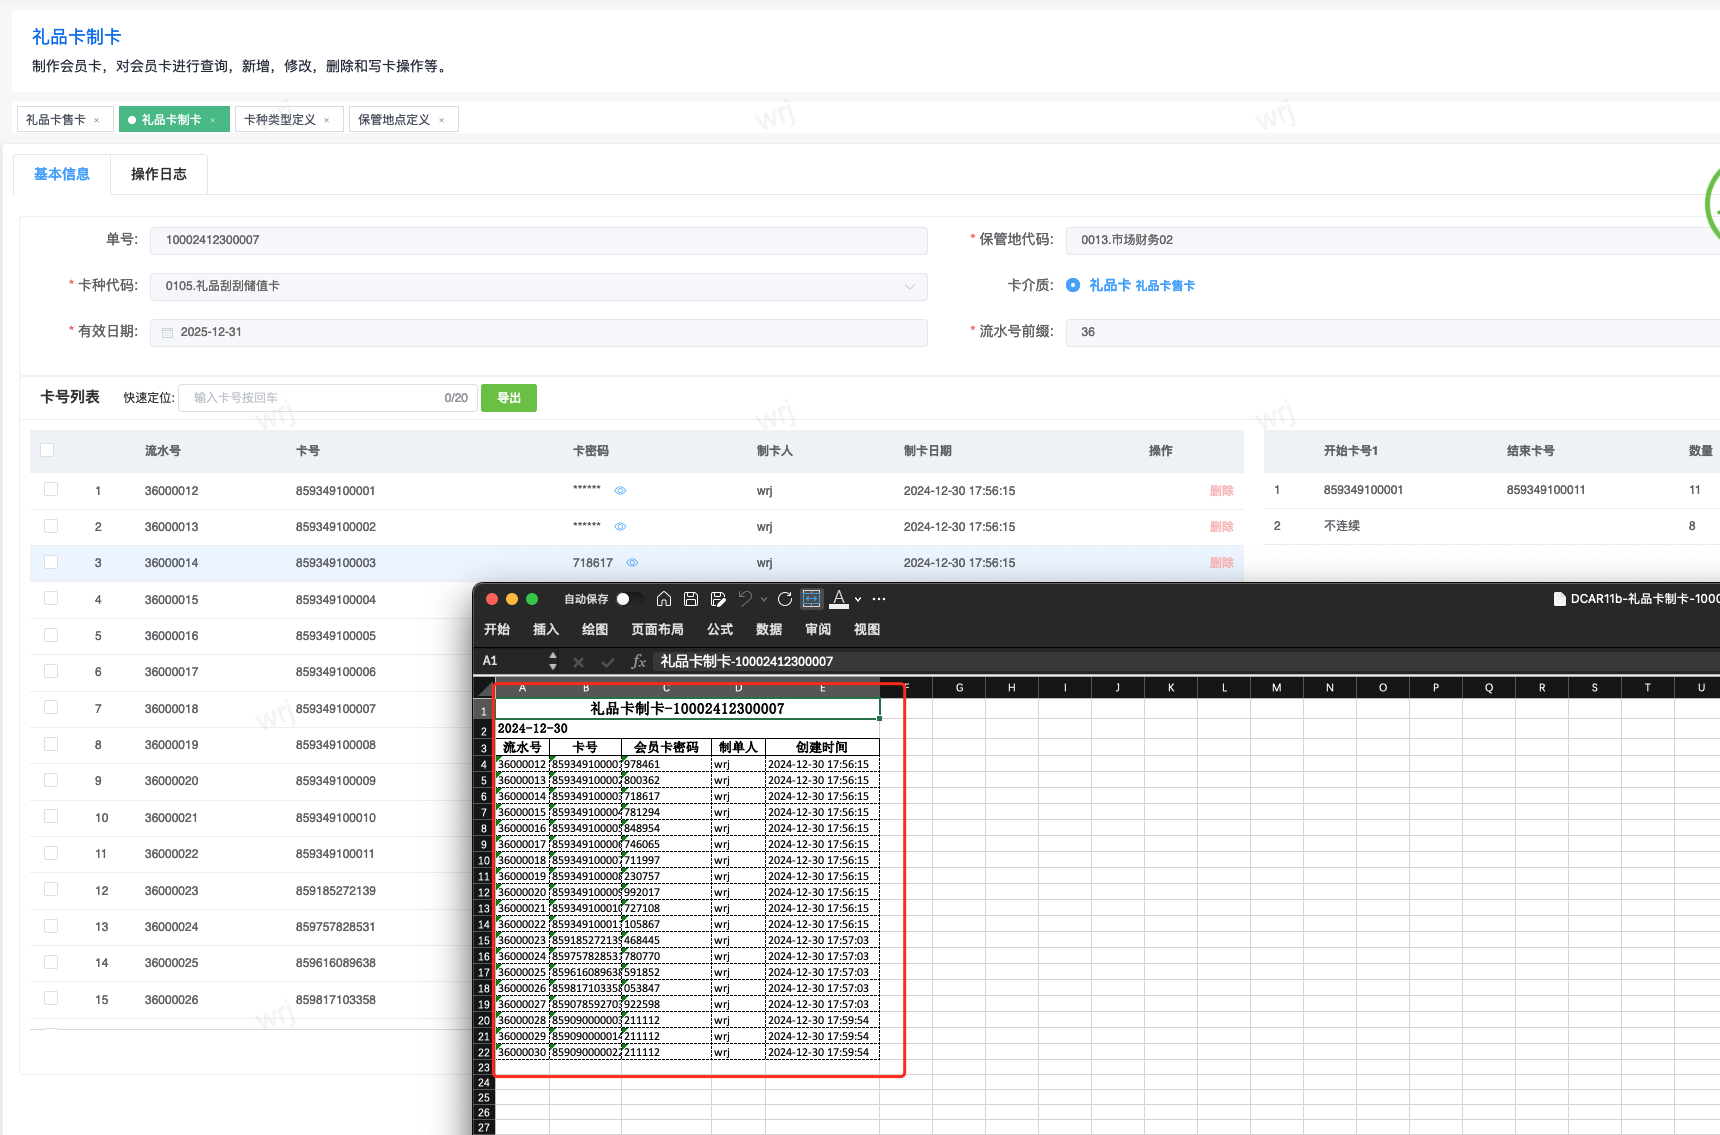Click the Redo circular arrow icon
This screenshot has height=1135, width=1720.
(x=785, y=599)
